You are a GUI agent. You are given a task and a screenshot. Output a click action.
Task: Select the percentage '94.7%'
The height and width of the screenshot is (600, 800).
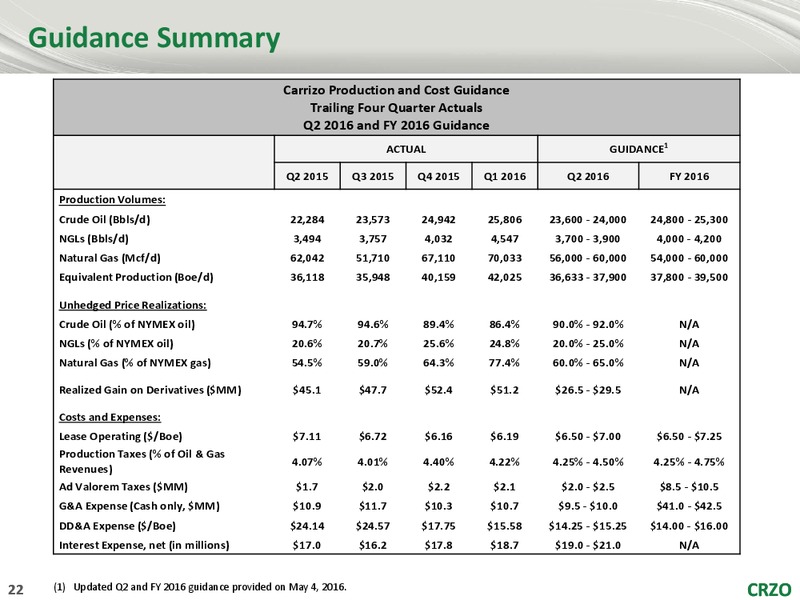[x=307, y=325]
